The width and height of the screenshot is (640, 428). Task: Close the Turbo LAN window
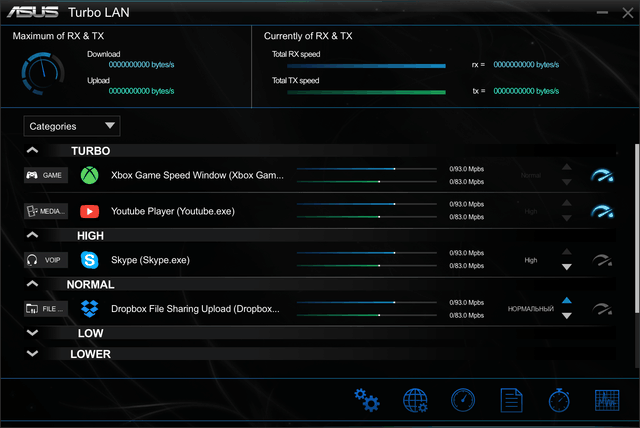pyautogui.click(x=628, y=13)
